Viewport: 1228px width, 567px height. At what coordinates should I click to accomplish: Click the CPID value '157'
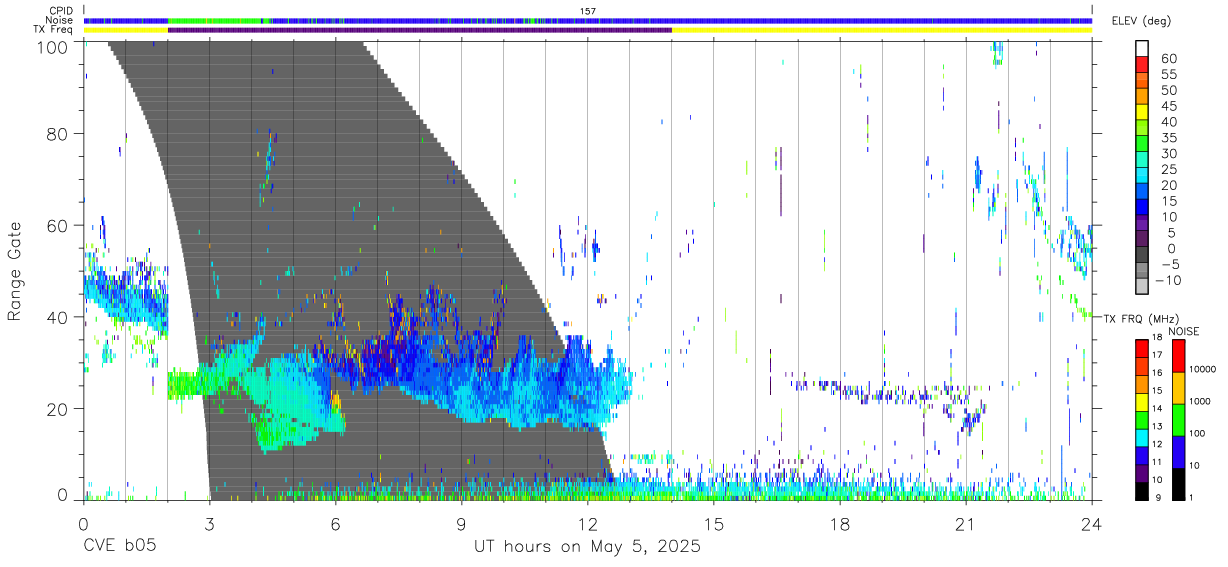(588, 11)
